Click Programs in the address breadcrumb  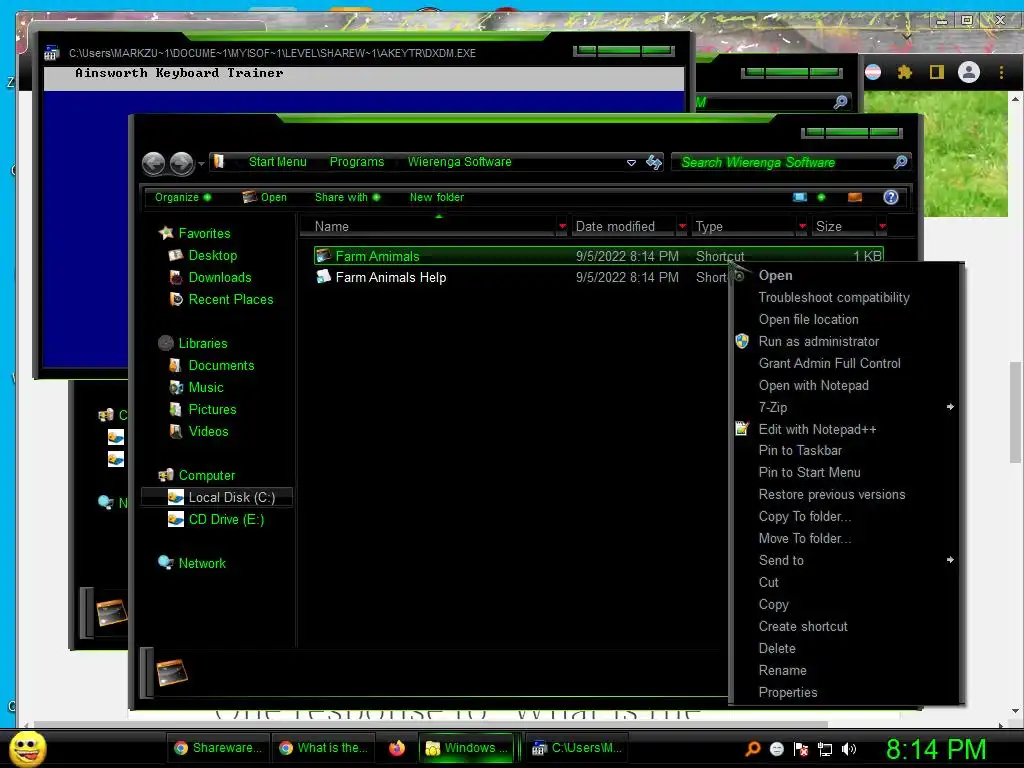[357, 162]
